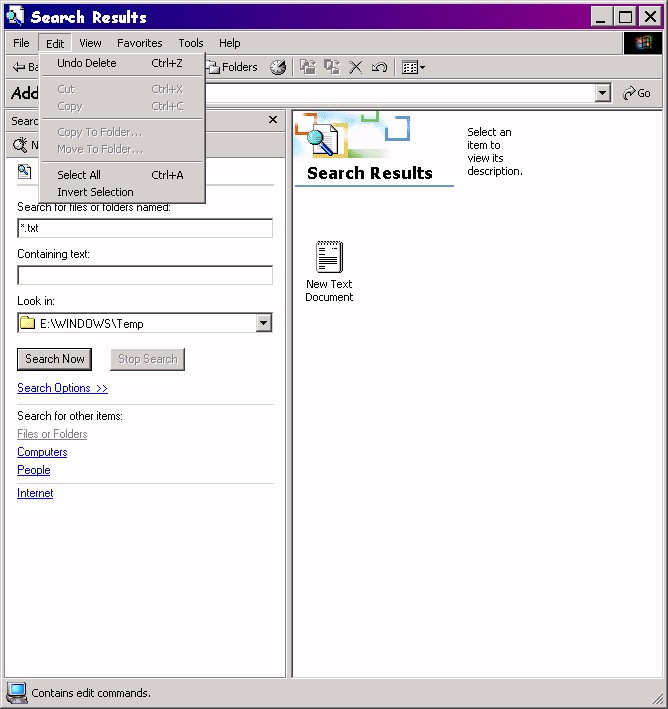Click the file name field containing *.txt
Screen dimensions: 668x709
145,228
